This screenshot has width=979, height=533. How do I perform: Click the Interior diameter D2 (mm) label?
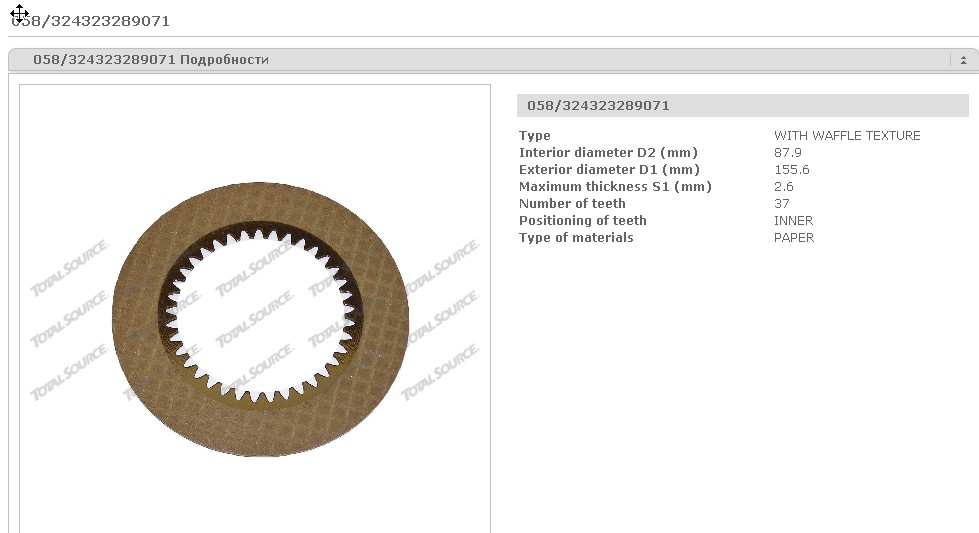tap(608, 153)
